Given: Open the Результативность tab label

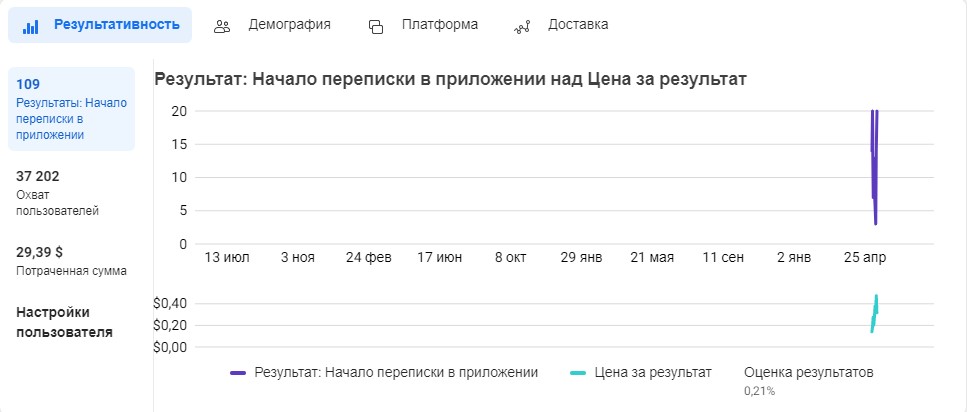Looking at the screenshot, I should pyautogui.click(x=117, y=25).
